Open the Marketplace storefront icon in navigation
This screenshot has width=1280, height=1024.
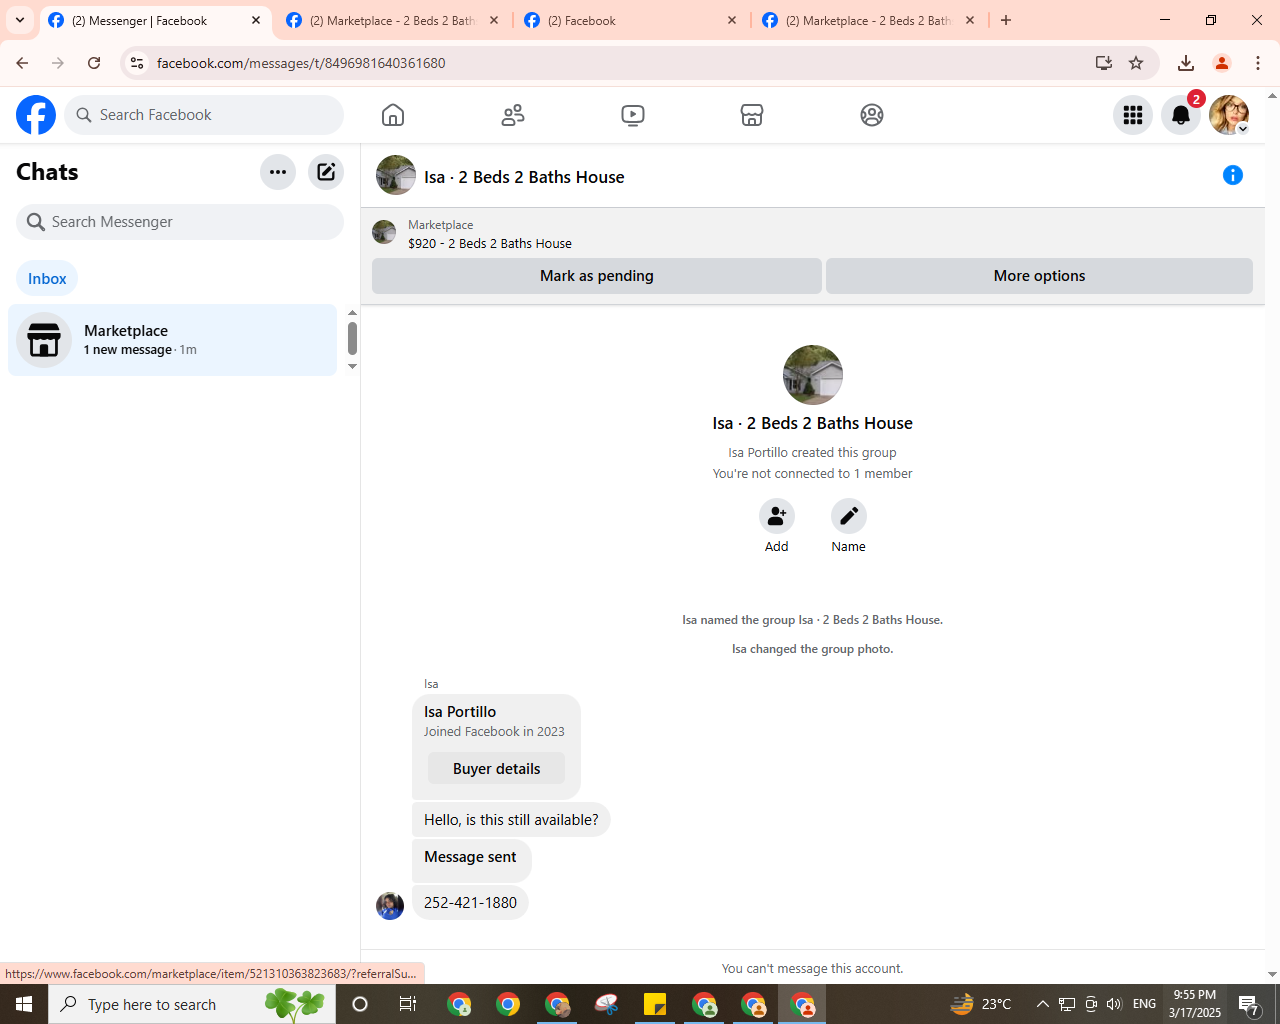coord(752,115)
